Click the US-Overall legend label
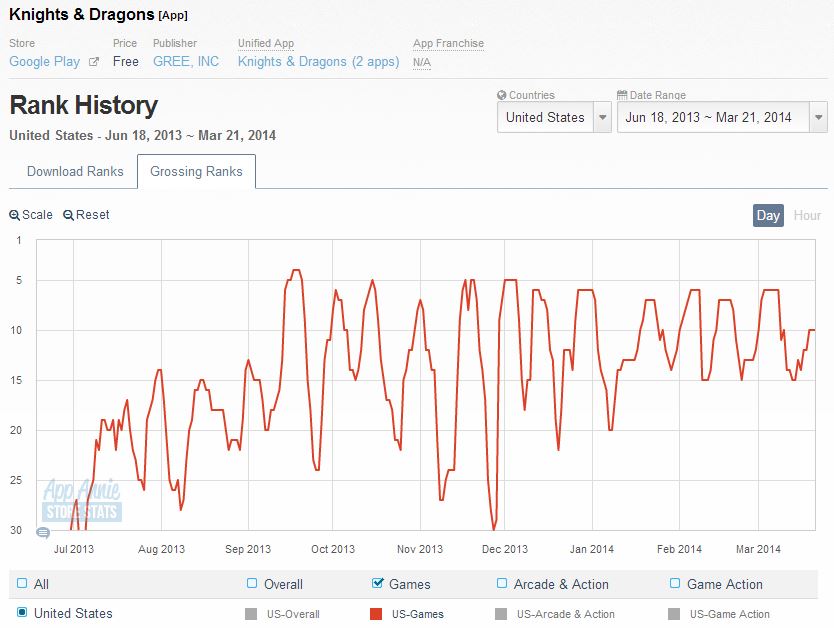The width and height of the screenshot is (834, 628). 293,614
